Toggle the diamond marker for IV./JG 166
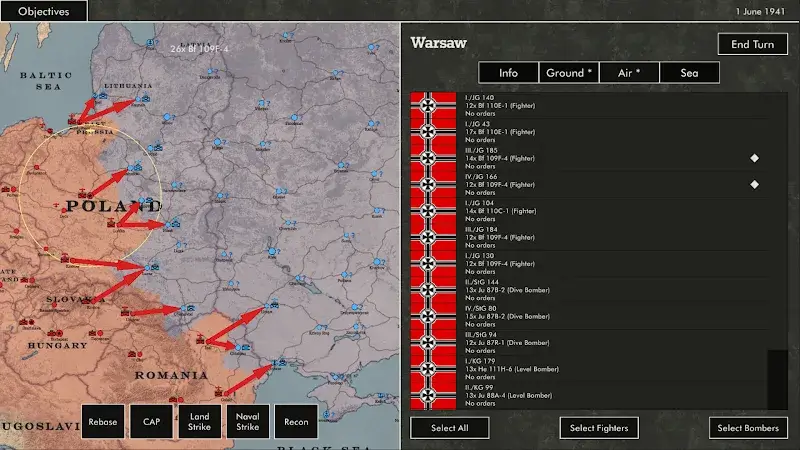Viewport: 800px width, 450px height. 754,184
